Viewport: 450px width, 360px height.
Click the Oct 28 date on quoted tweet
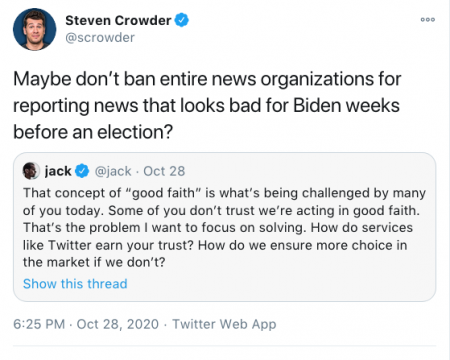[x=164, y=171]
